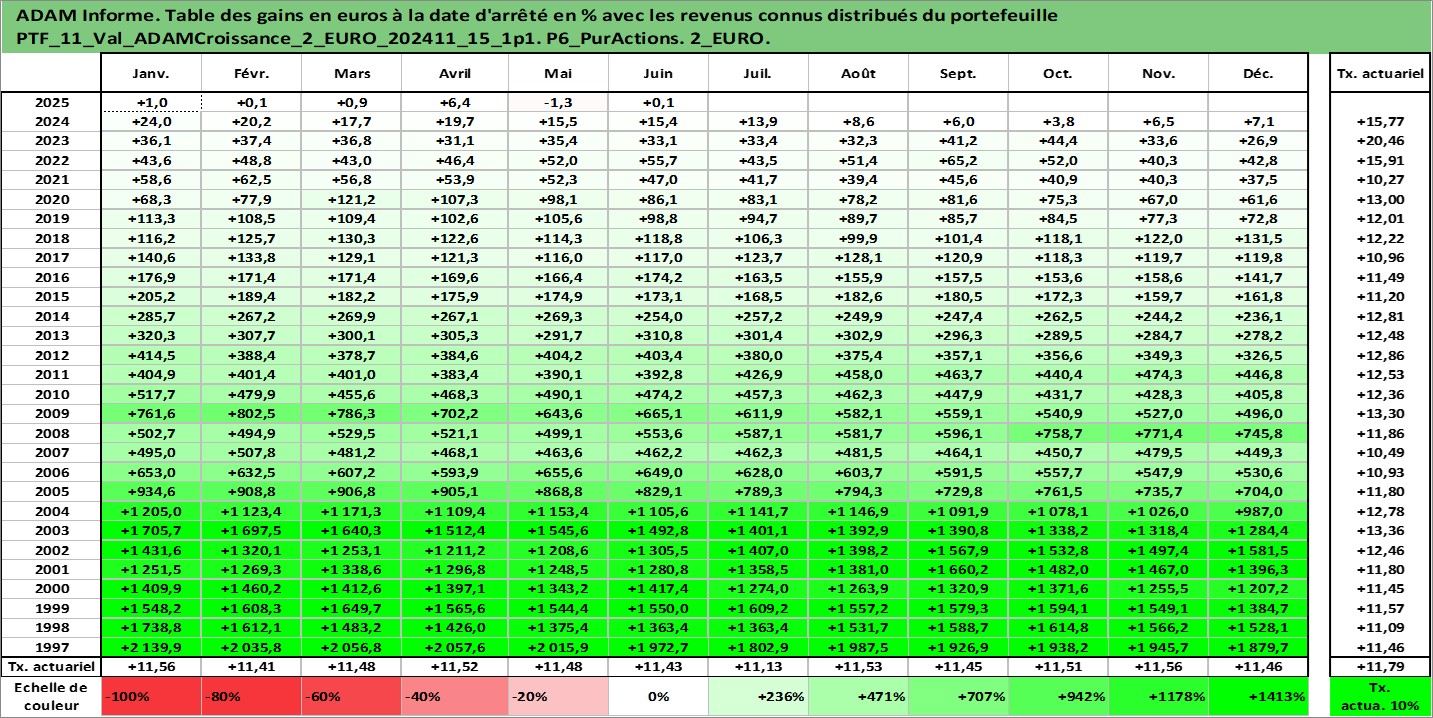
Task: Select the +10,27 actuarial rate for 2021
Action: pos(1381,180)
